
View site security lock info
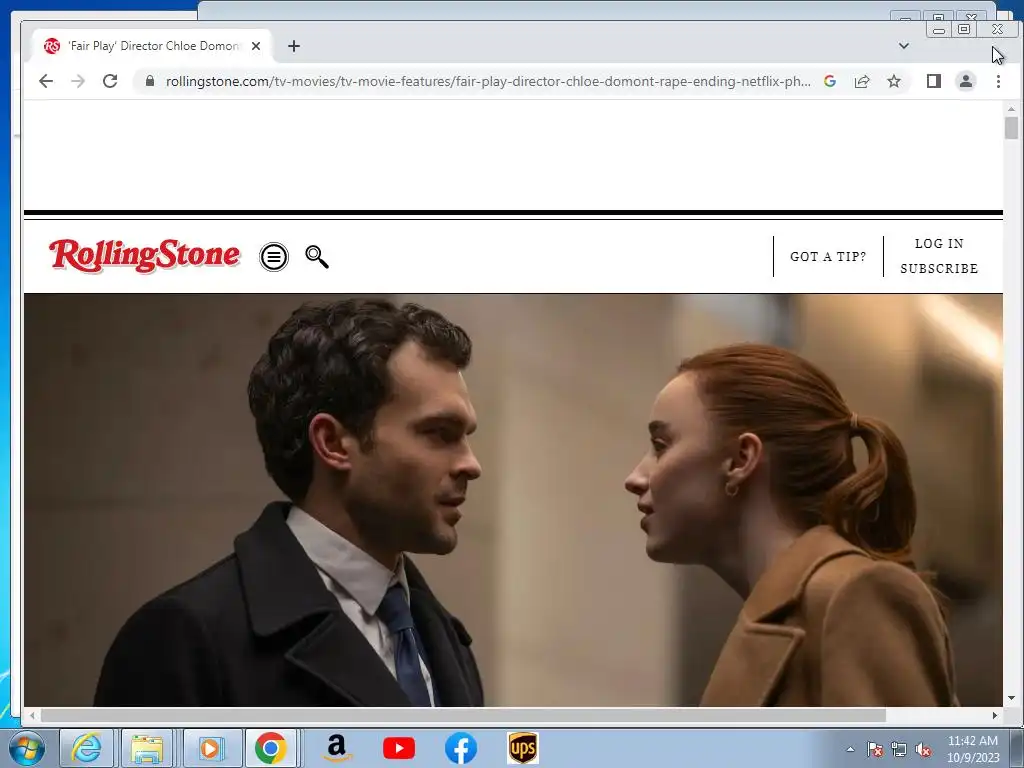coord(150,81)
